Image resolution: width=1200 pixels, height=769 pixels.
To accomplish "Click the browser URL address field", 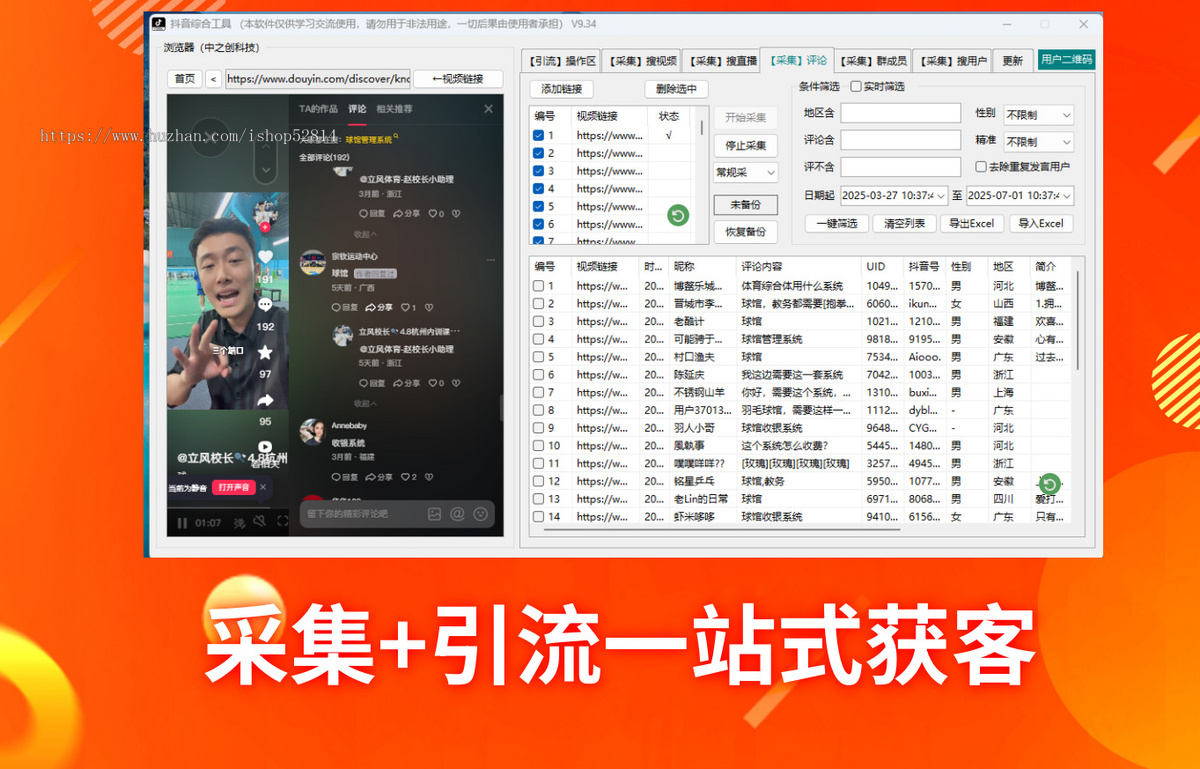I will [317, 79].
